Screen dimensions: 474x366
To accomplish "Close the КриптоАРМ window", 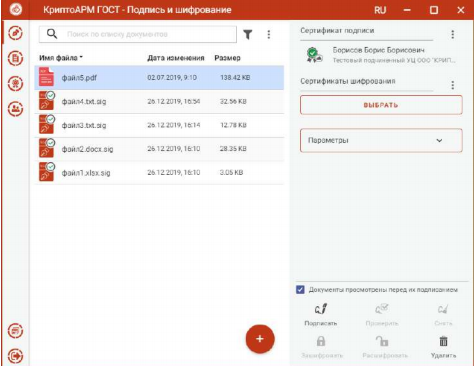I will click(x=461, y=10).
